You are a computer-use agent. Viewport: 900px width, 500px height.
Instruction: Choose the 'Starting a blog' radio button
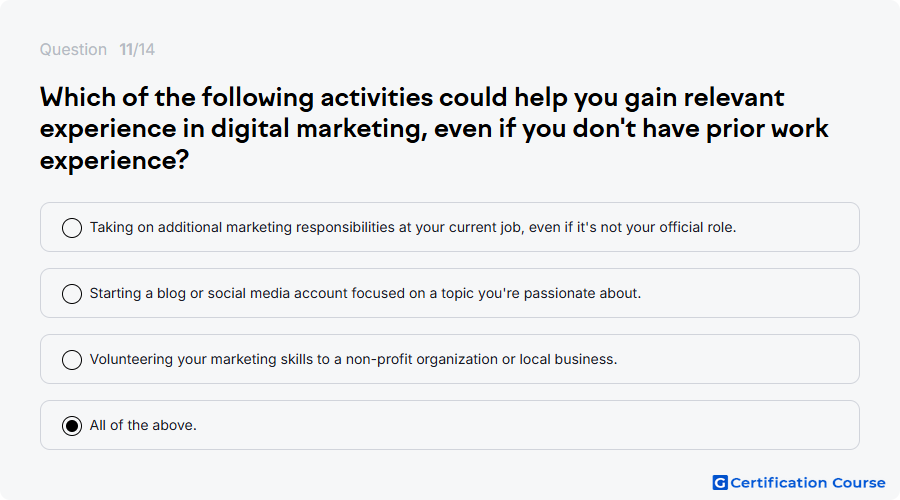click(72, 294)
